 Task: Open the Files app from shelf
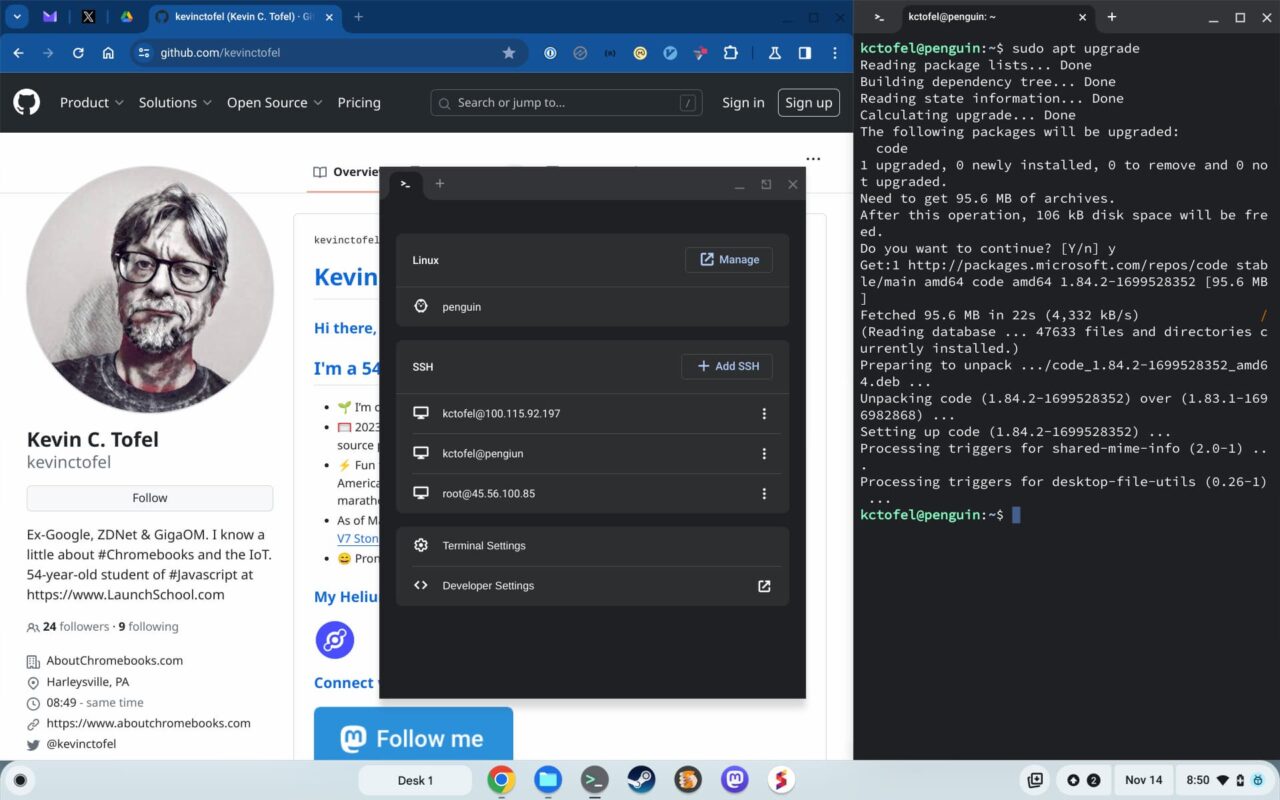[547, 780]
